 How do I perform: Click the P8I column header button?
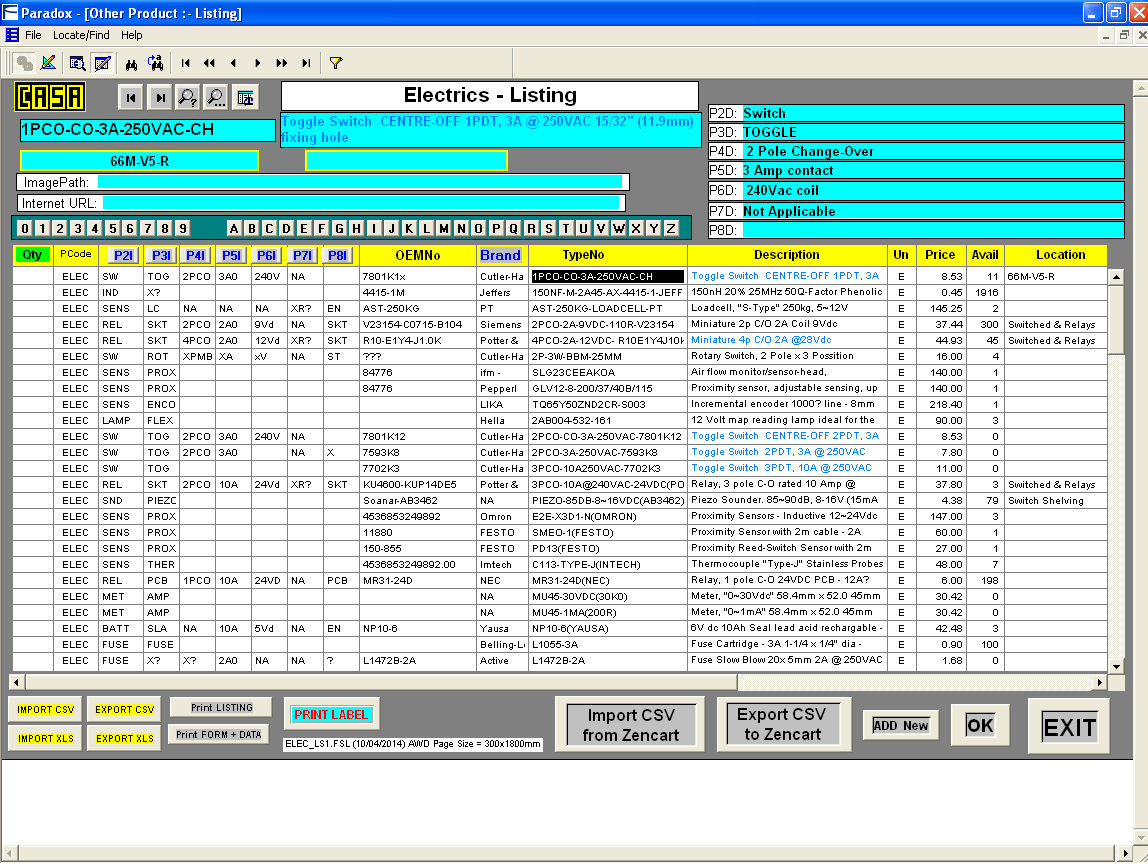pyautogui.click(x=338, y=256)
